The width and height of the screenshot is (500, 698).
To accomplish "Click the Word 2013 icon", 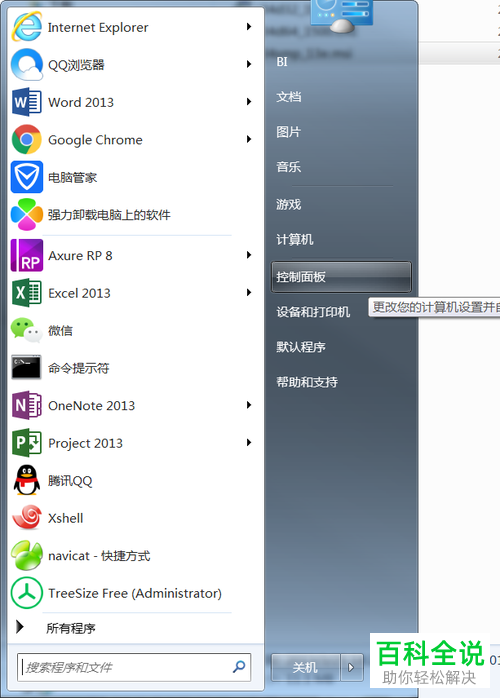I will [x=27, y=102].
